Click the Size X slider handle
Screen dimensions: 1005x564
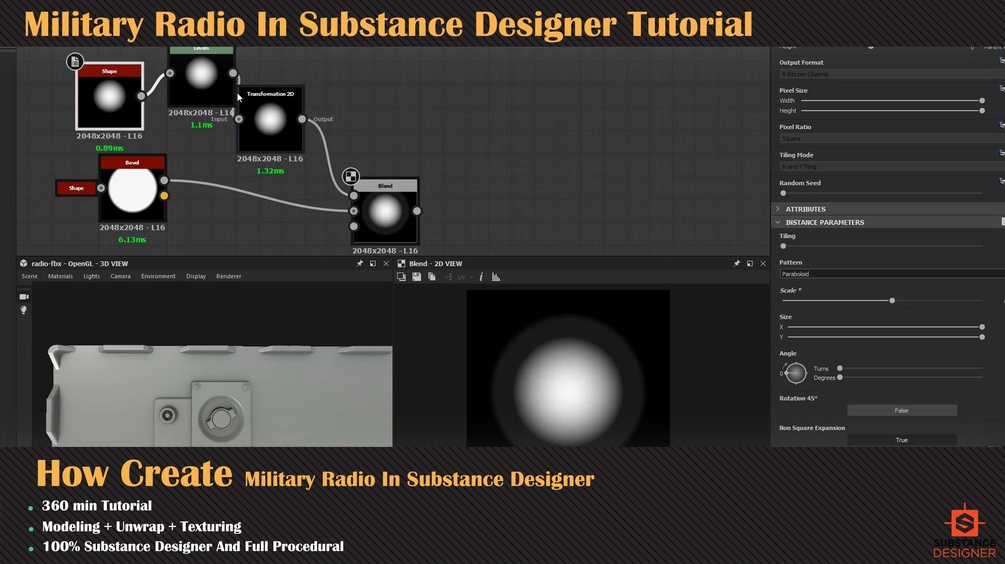click(x=982, y=327)
